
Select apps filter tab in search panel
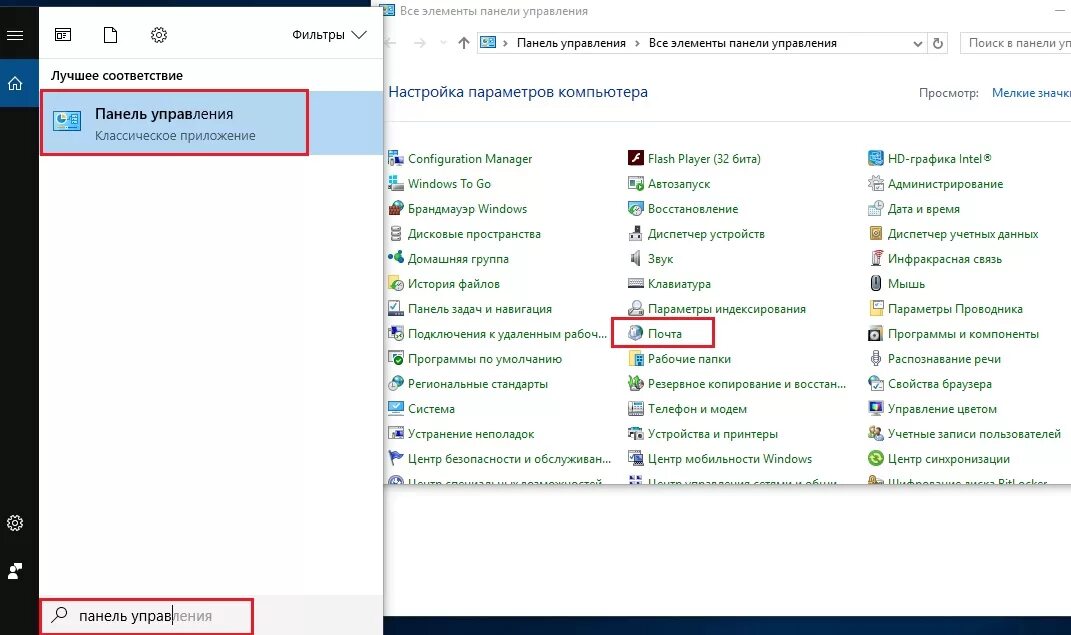point(63,35)
